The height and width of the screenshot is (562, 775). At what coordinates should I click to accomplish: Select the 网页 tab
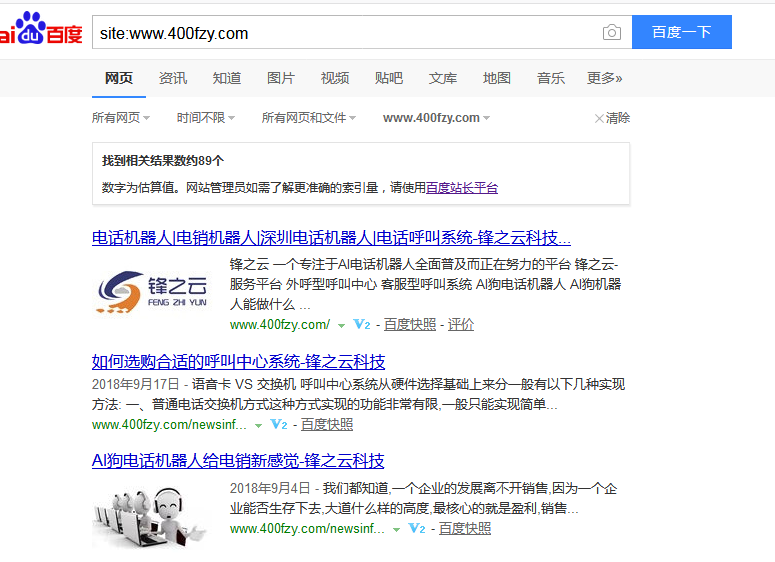pos(119,78)
